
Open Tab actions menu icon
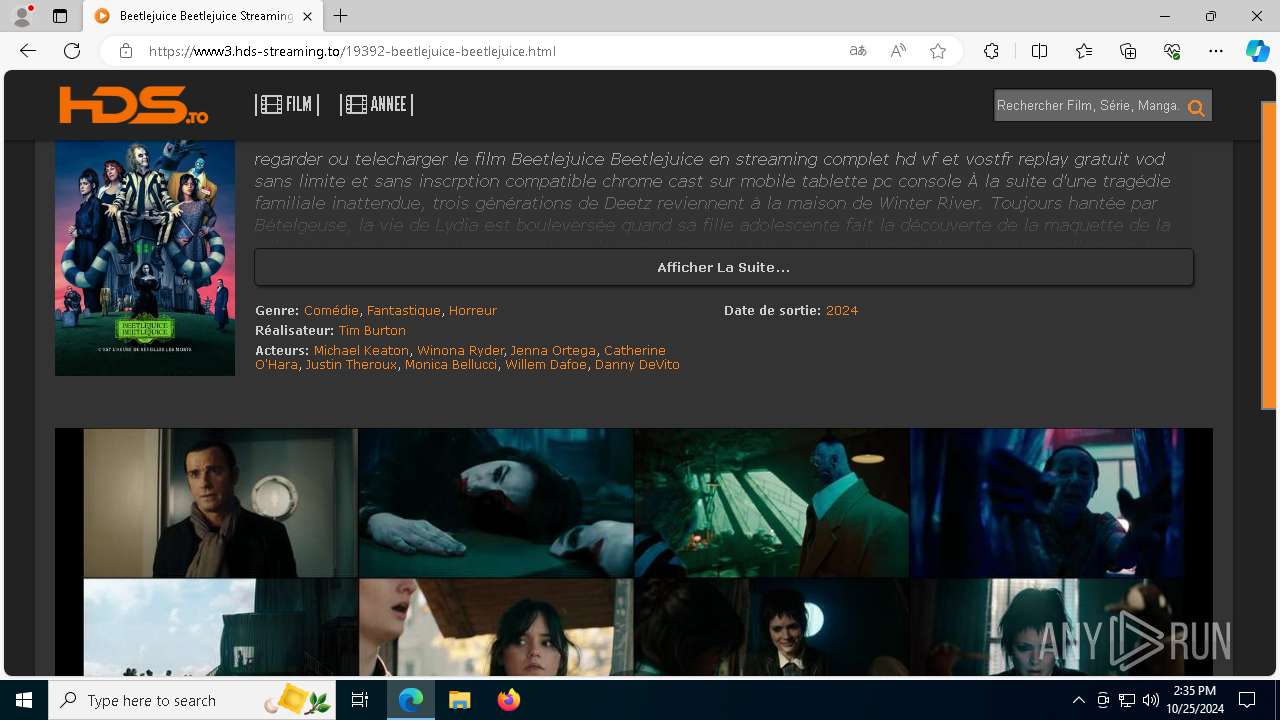pyautogui.click(x=60, y=16)
